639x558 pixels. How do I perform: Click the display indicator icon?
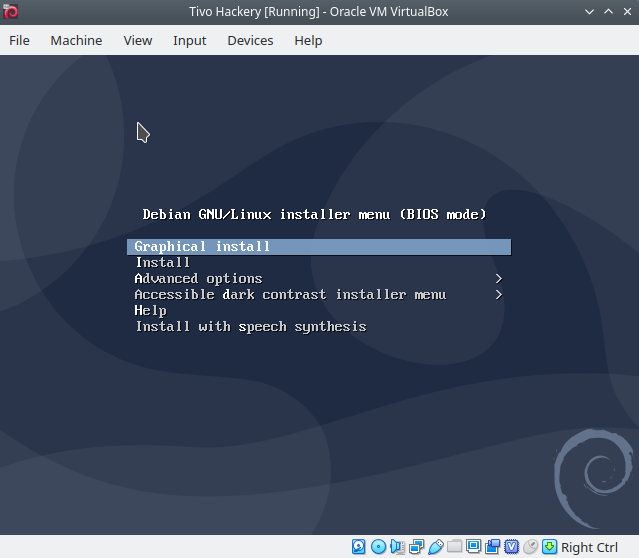[x=474, y=546]
